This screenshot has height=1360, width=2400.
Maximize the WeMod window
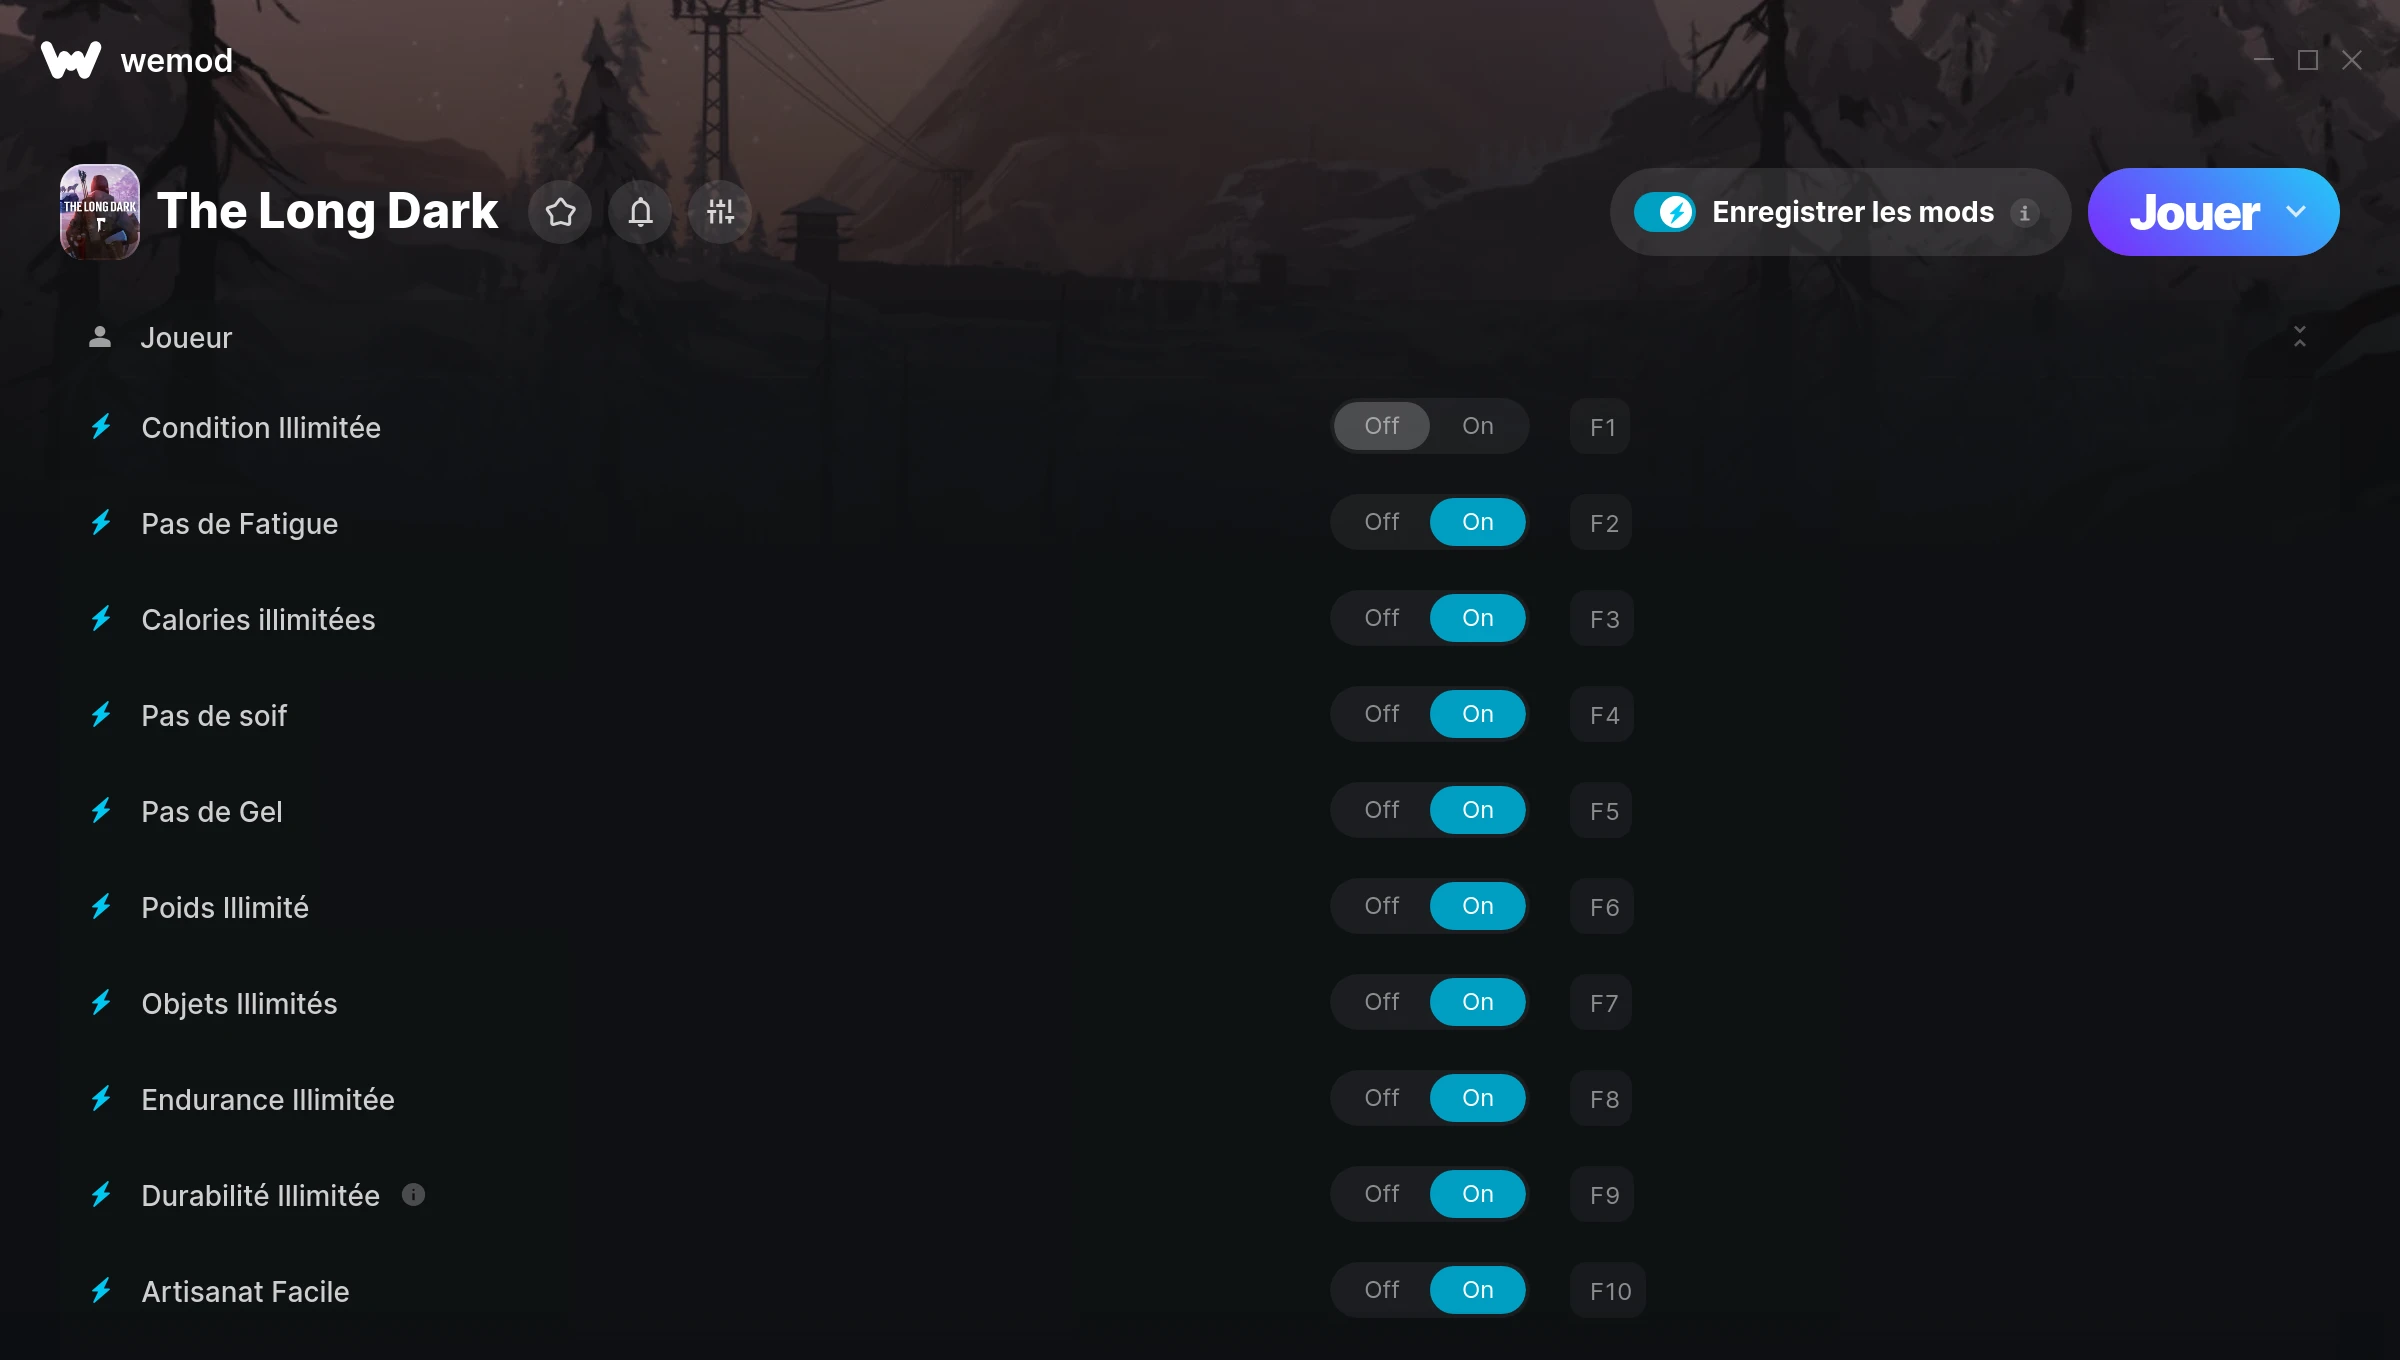(x=2308, y=60)
